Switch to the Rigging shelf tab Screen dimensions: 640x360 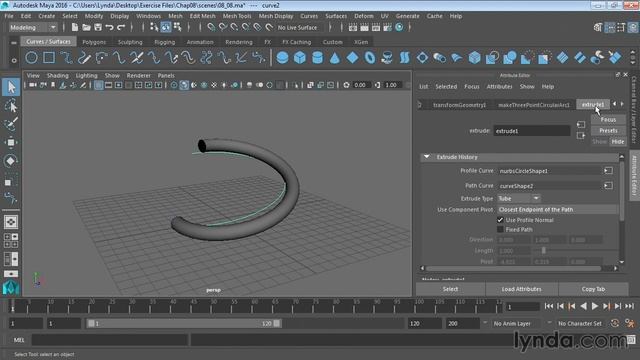[164, 42]
